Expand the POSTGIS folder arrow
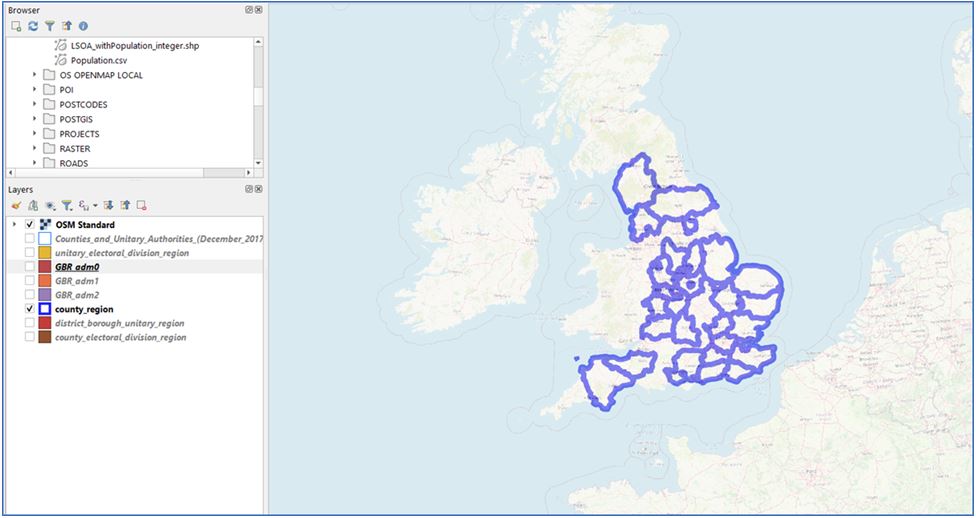The width and height of the screenshot is (976, 518). [x=35, y=119]
